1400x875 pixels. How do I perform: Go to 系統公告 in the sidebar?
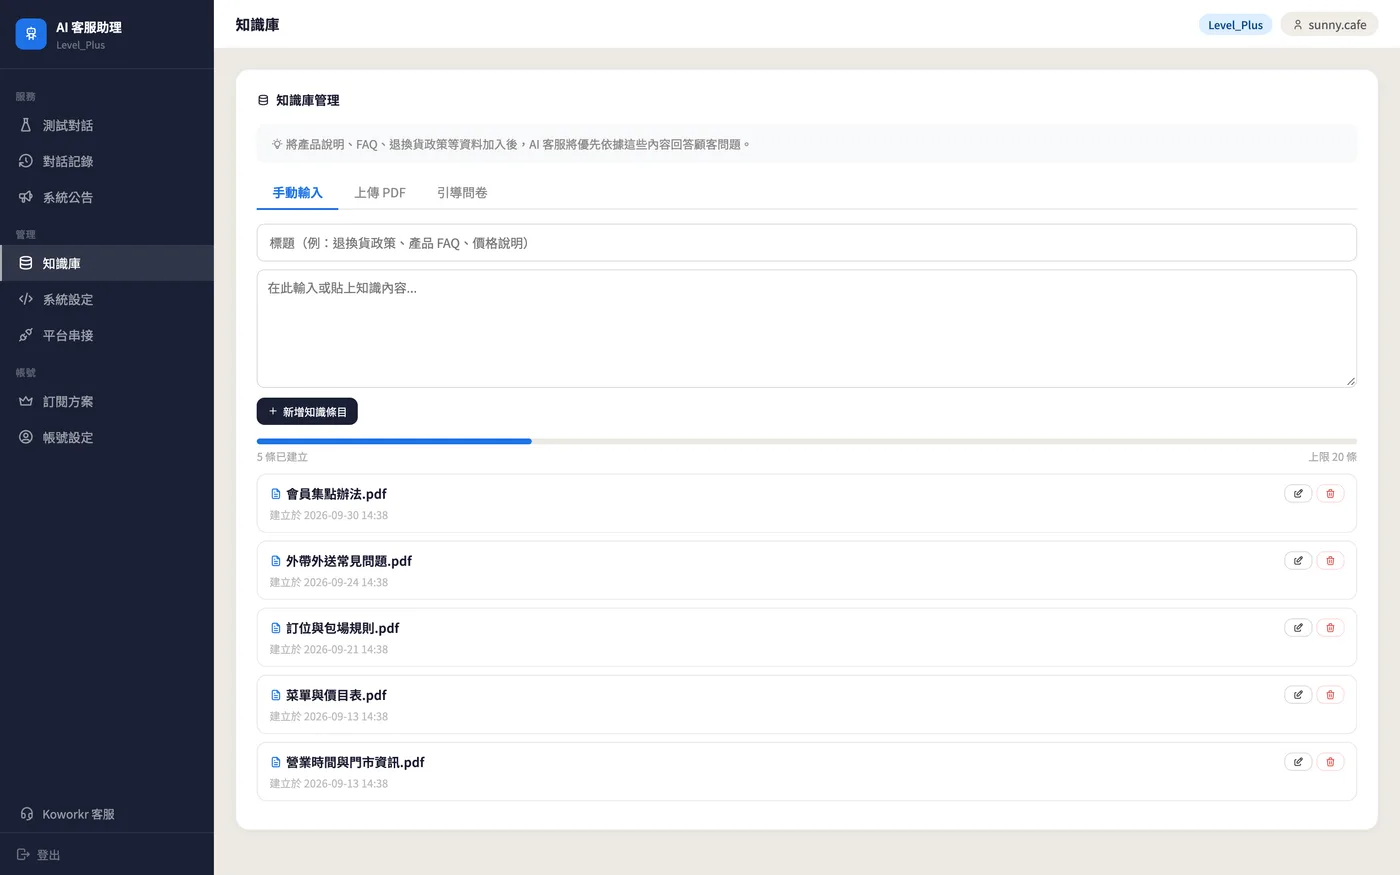coord(107,197)
